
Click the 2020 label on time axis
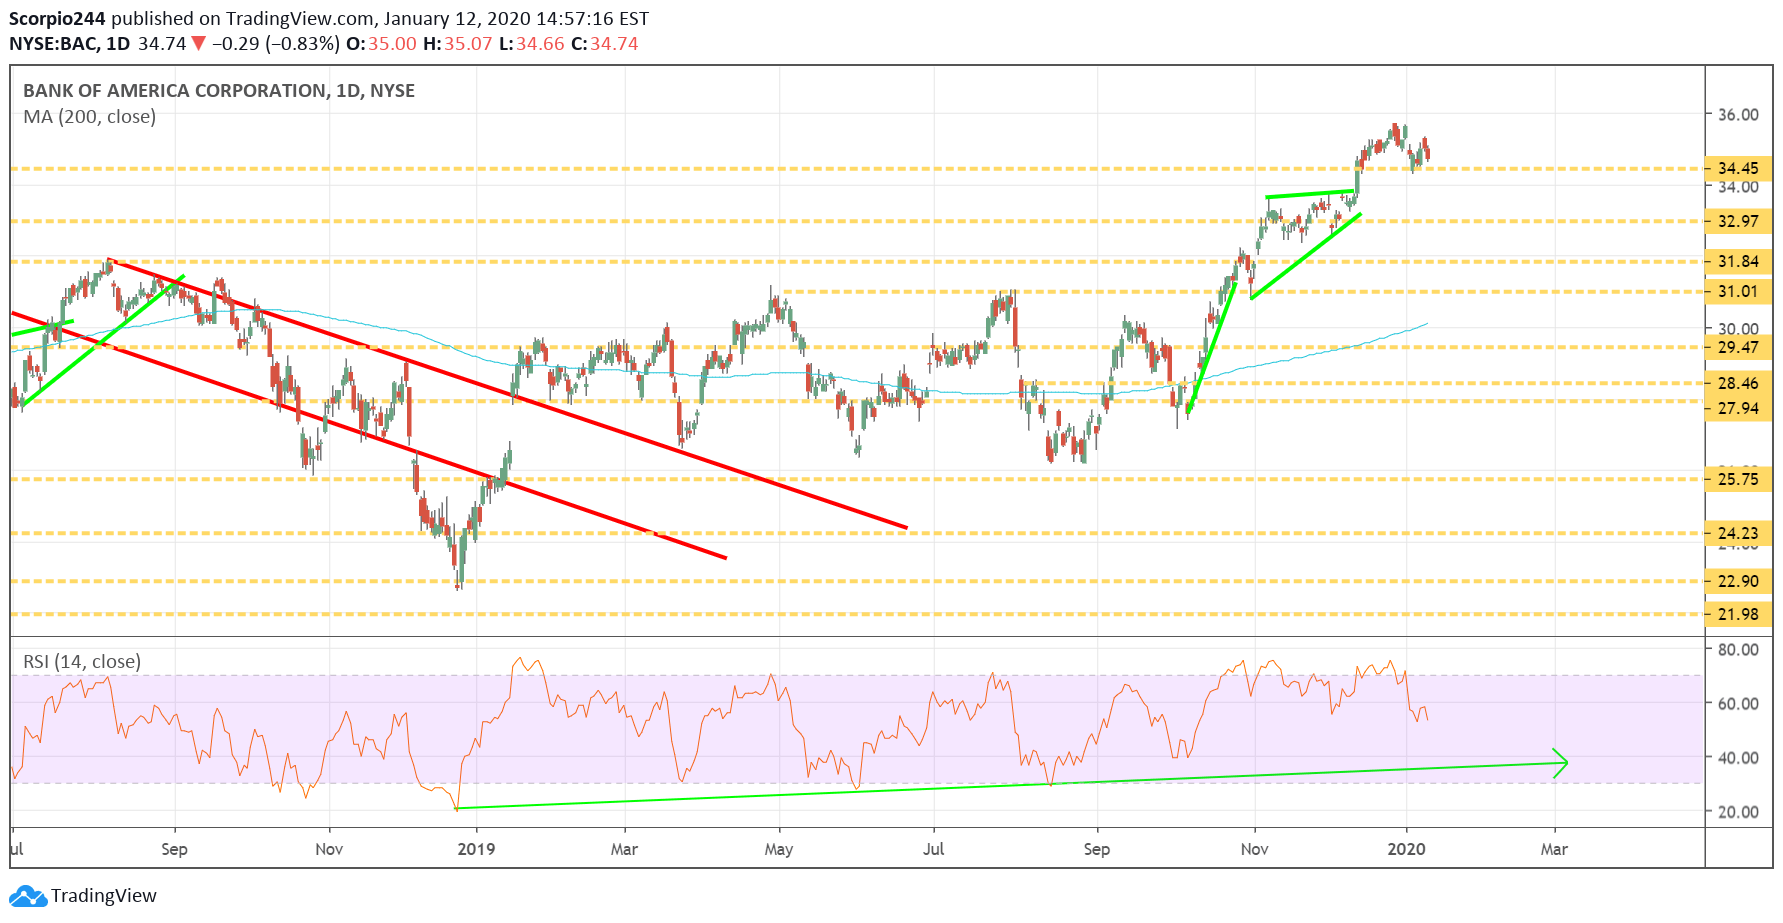pos(1406,849)
